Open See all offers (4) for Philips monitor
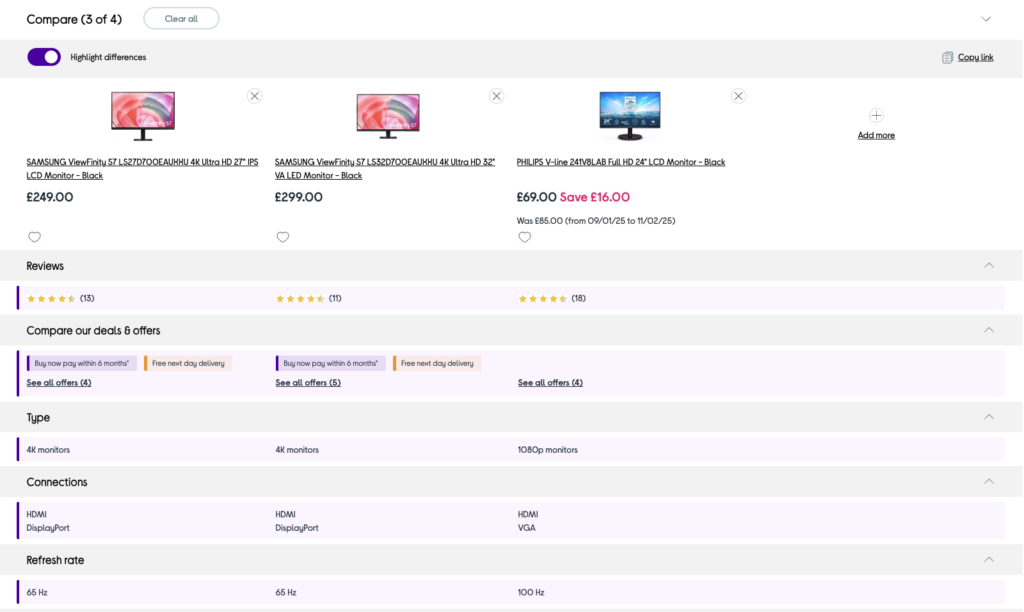Screen dimensions: 1024x612 (x=550, y=383)
